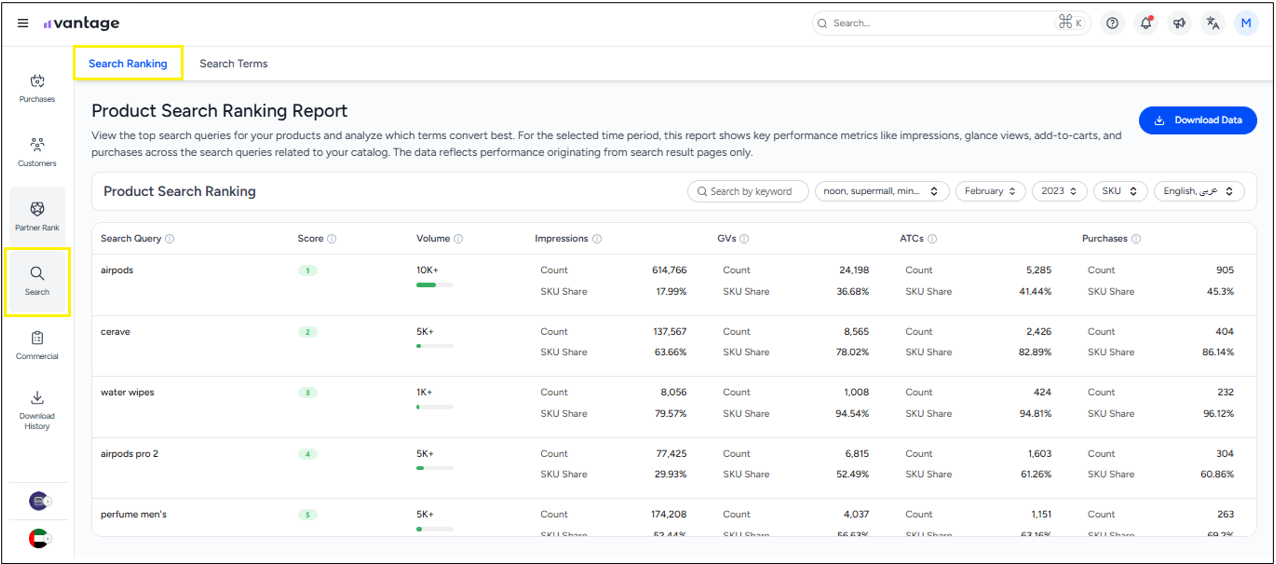This screenshot has height=564, width=1276.
Task: Open Purchases in the sidebar
Action: coord(37,88)
